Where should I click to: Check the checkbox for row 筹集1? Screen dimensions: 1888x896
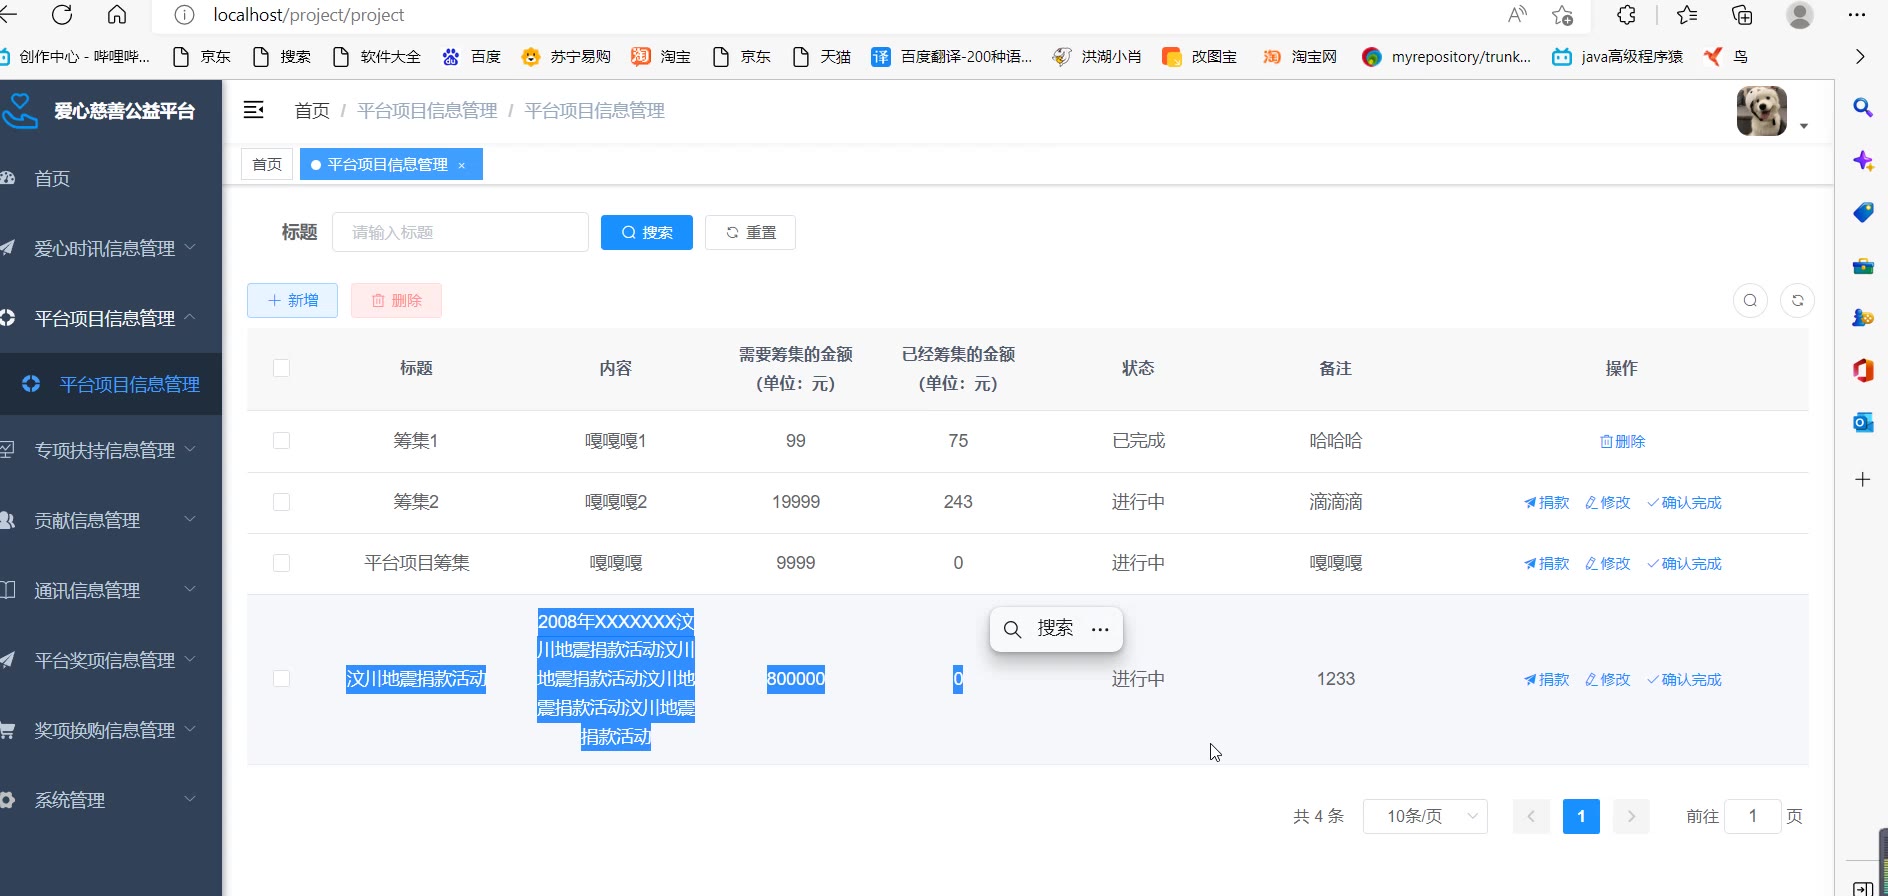281,441
